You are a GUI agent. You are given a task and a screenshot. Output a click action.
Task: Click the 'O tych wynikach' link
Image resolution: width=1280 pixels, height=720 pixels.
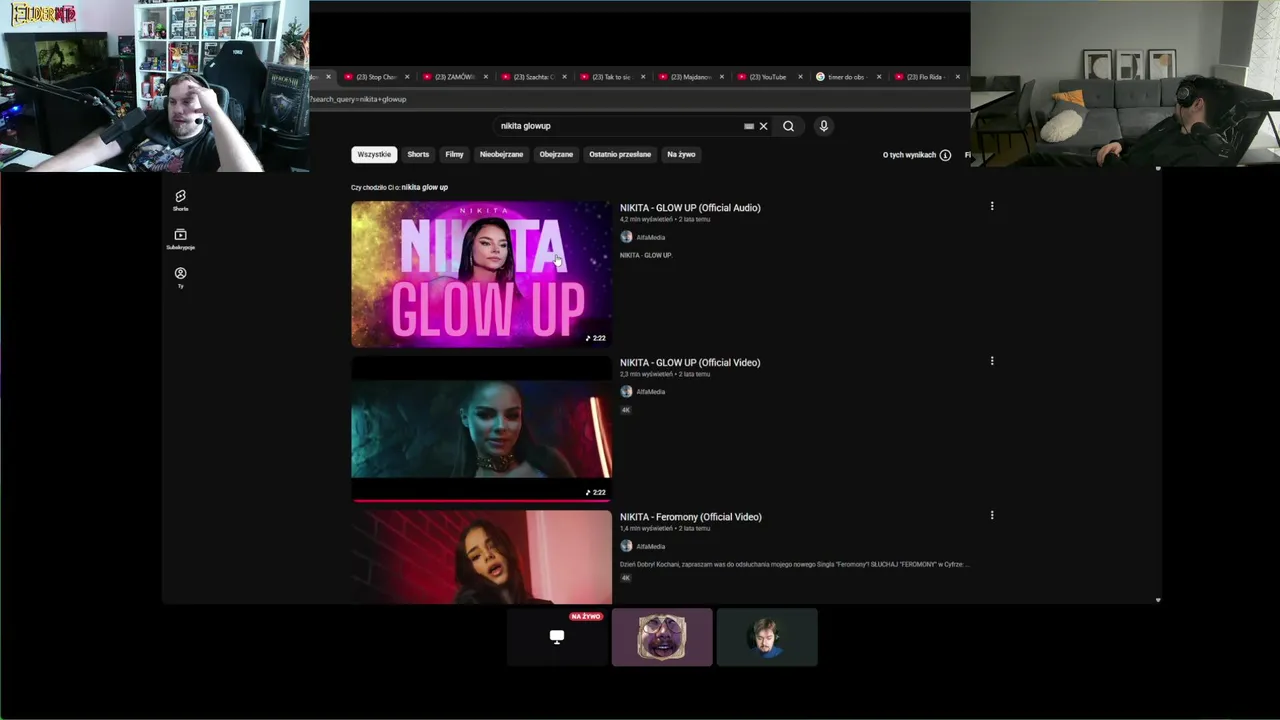click(909, 155)
